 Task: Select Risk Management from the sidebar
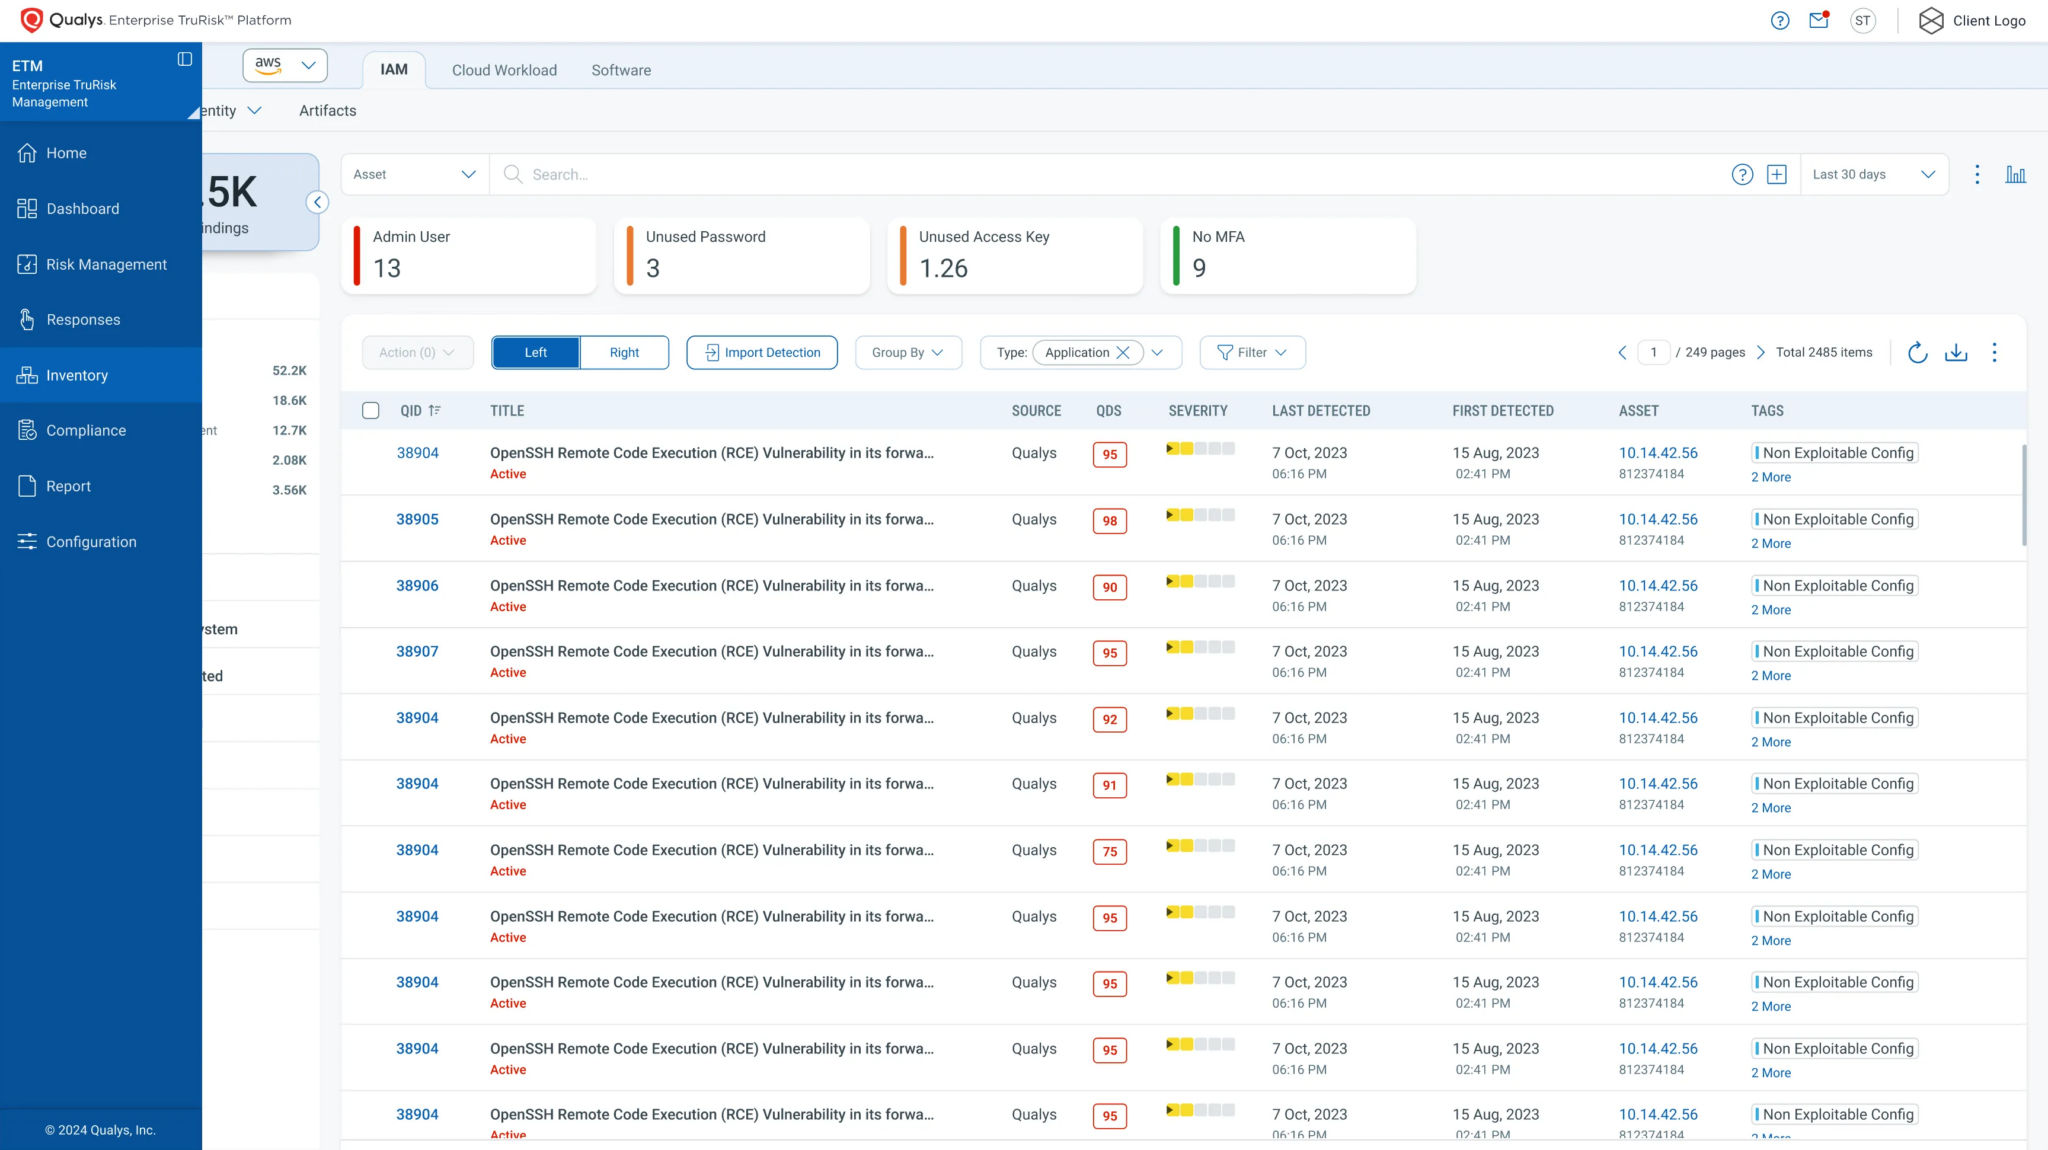[106, 264]
